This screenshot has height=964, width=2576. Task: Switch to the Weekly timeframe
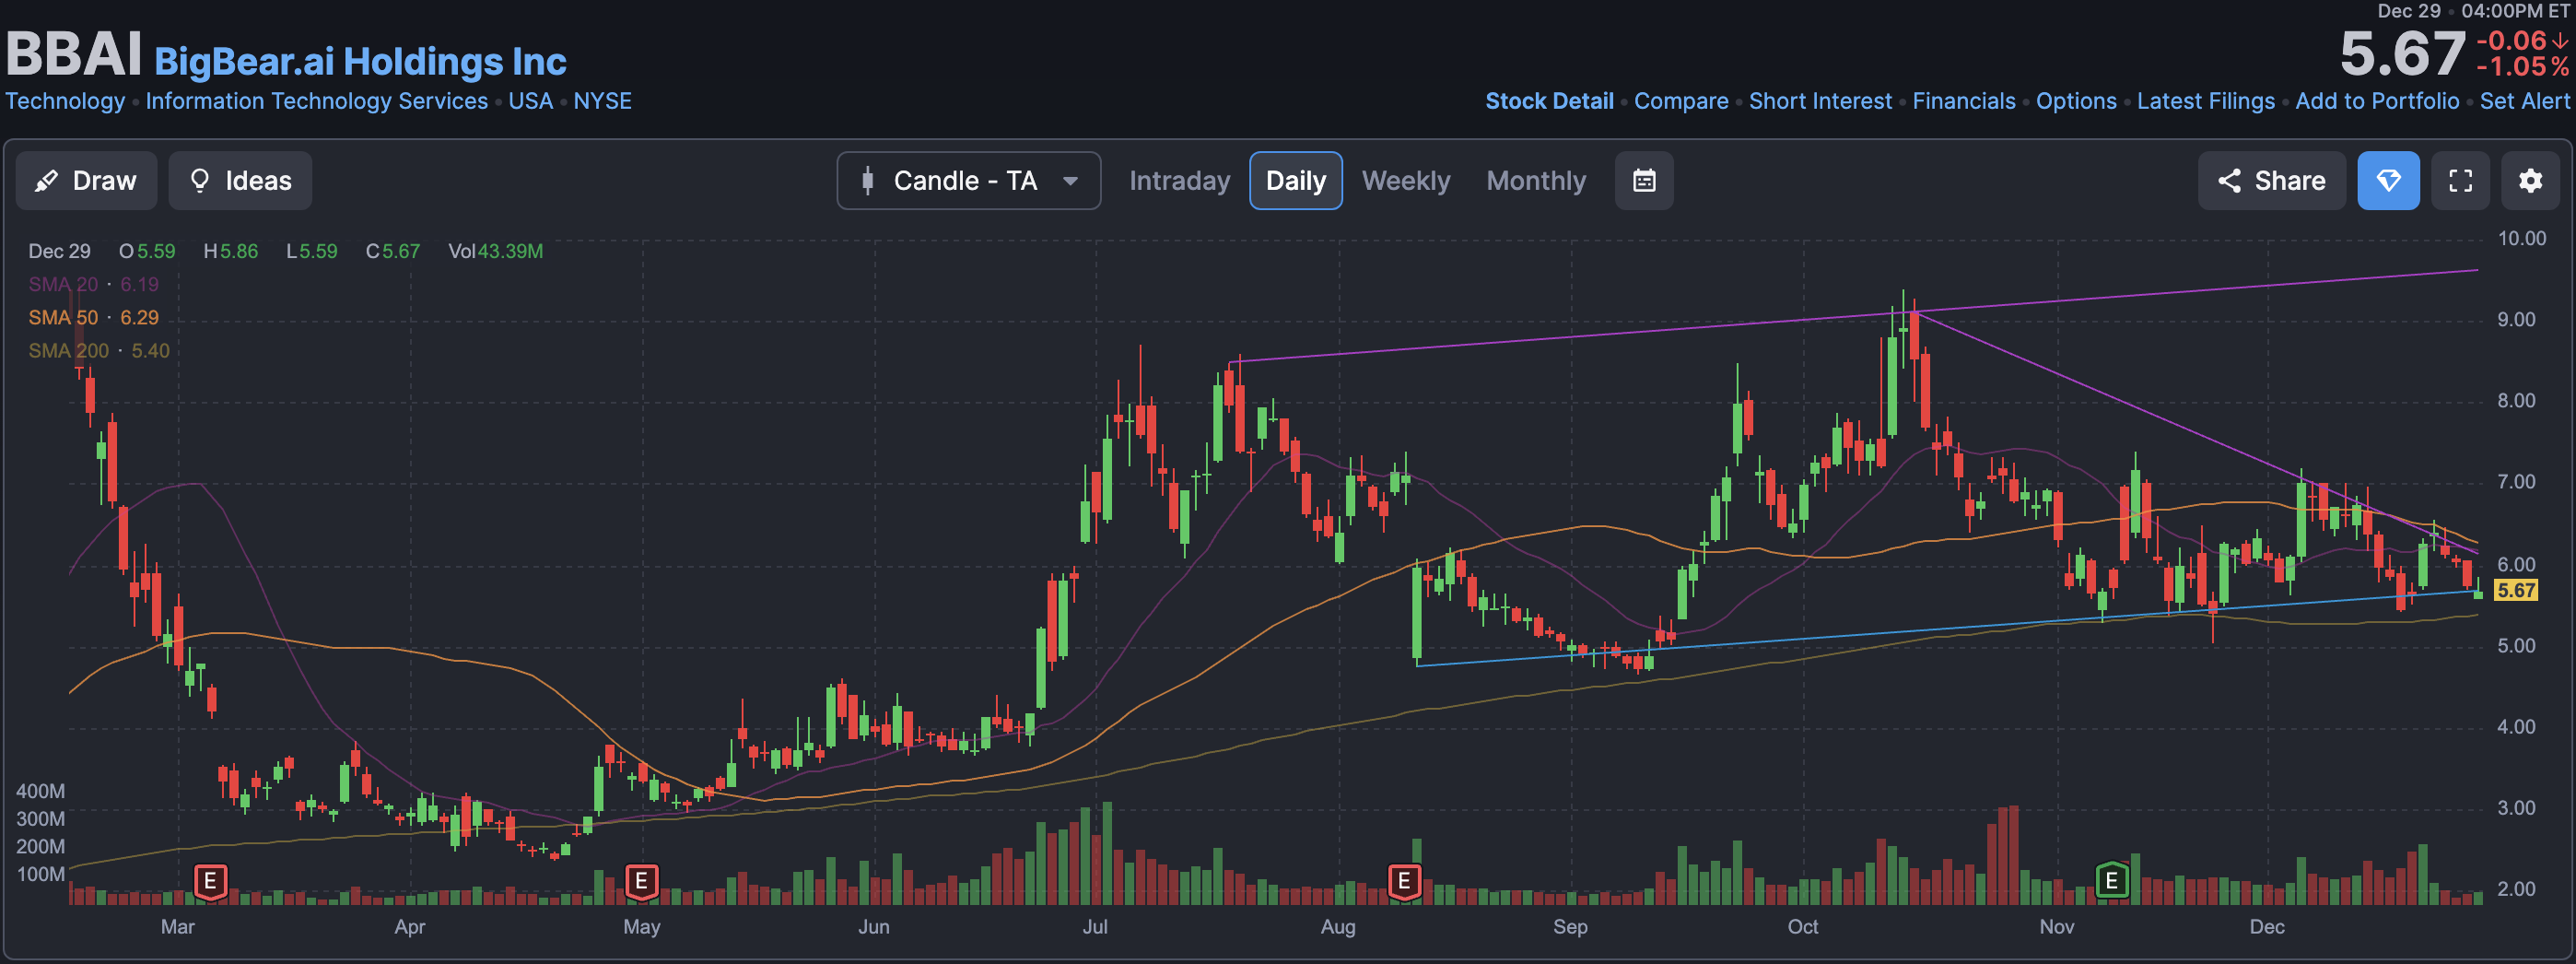tap(1405, 181)
